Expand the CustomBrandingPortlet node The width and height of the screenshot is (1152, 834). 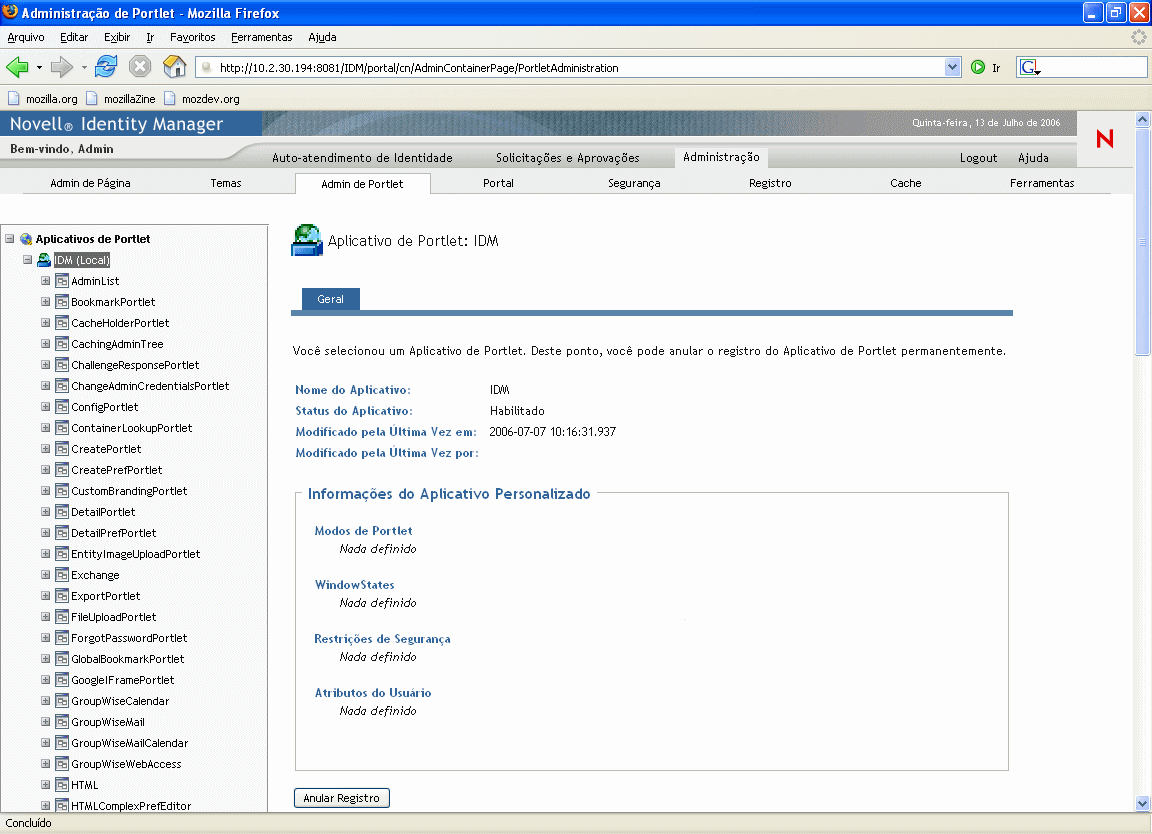point(46,491)
